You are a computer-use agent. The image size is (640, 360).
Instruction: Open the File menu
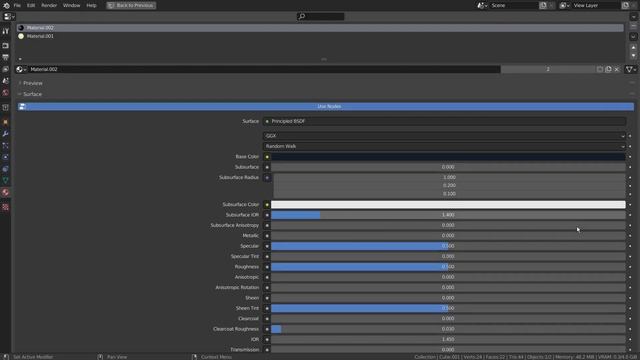pos(17,5)
